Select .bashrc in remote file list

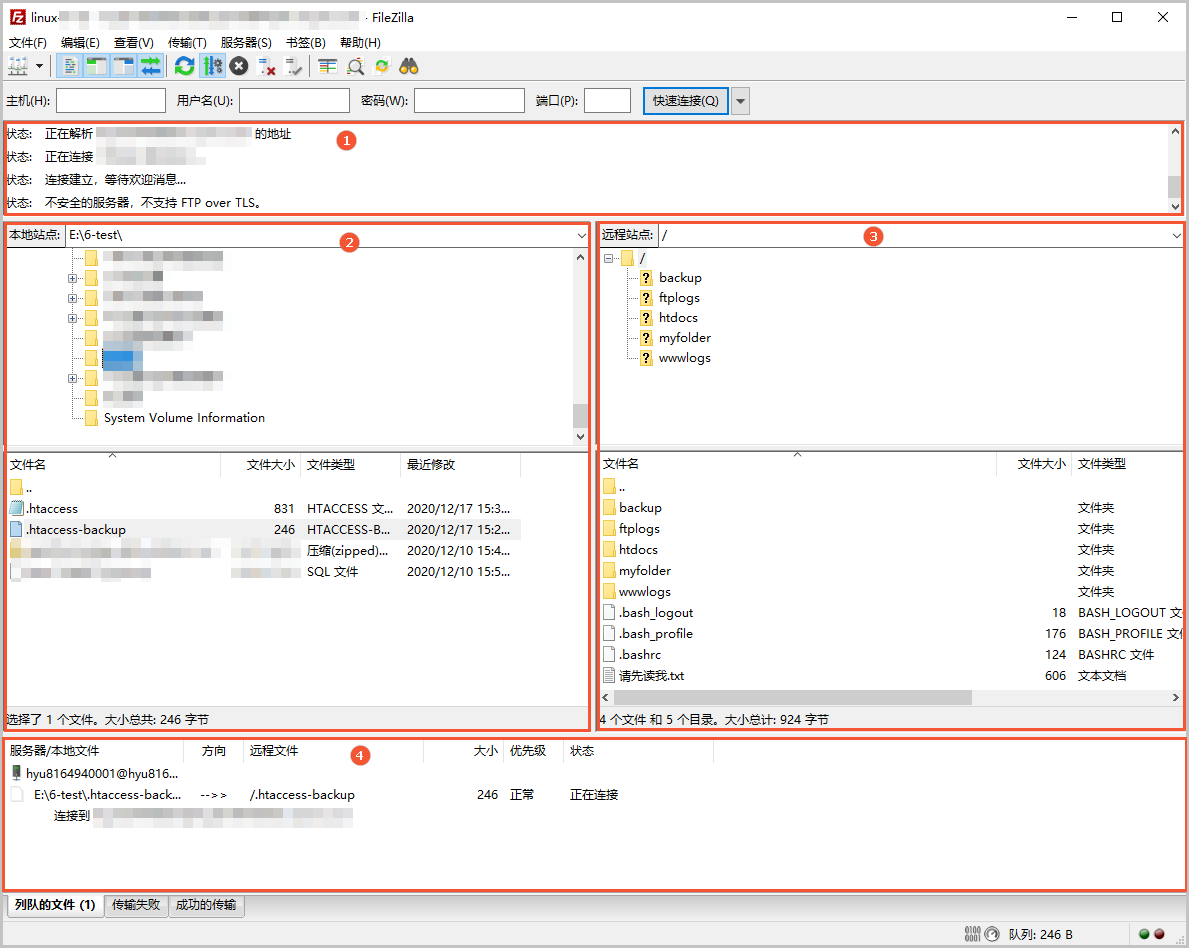pyautogui.click(x=892, y=654)
